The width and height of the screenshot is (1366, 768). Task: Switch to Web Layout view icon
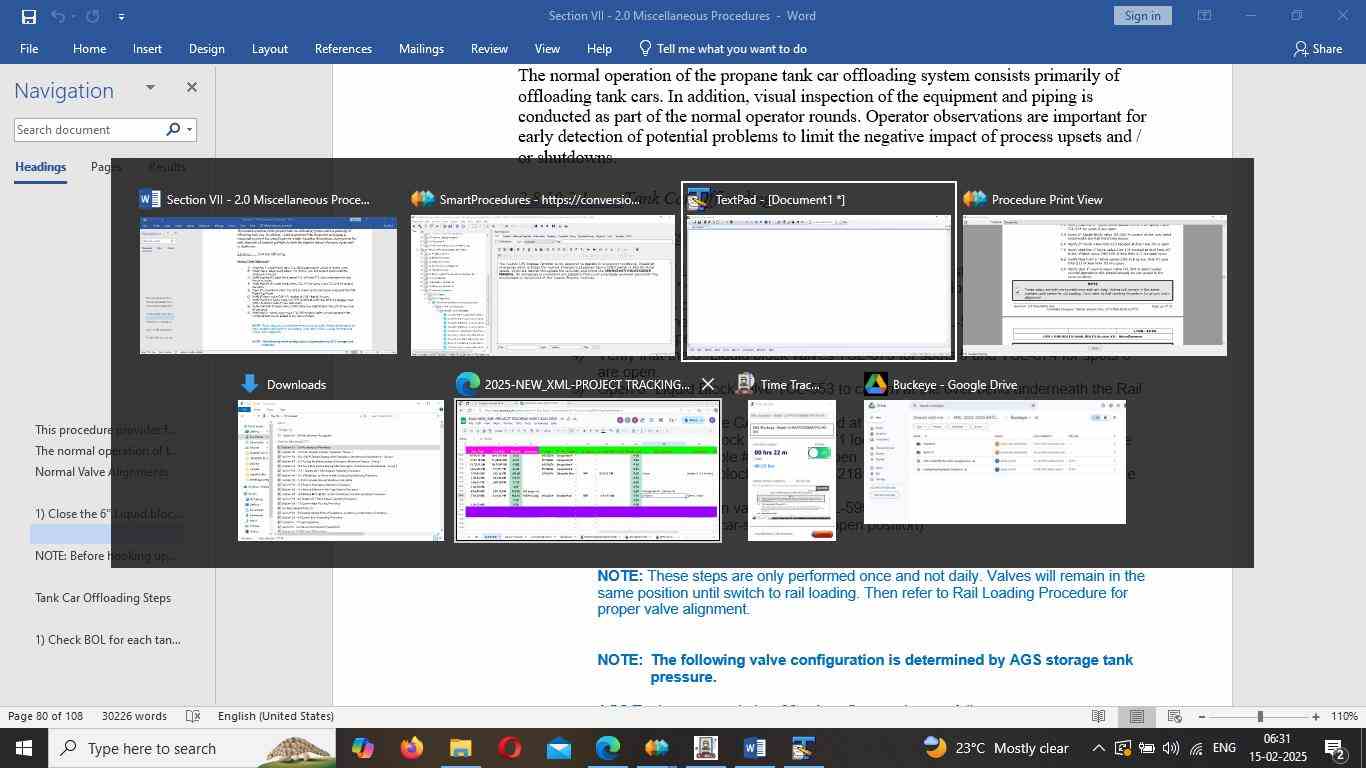(1175, 716)
